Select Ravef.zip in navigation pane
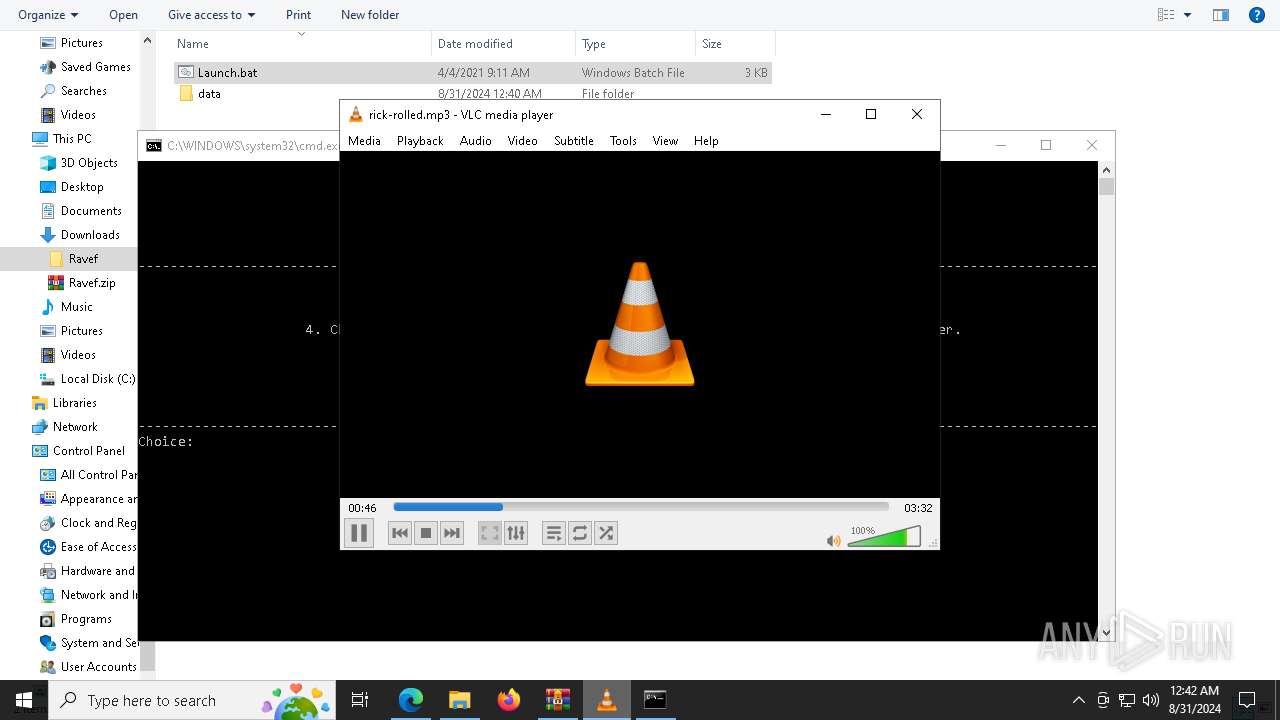Screen dimensions: 1280x720 [x=92, y=283]
